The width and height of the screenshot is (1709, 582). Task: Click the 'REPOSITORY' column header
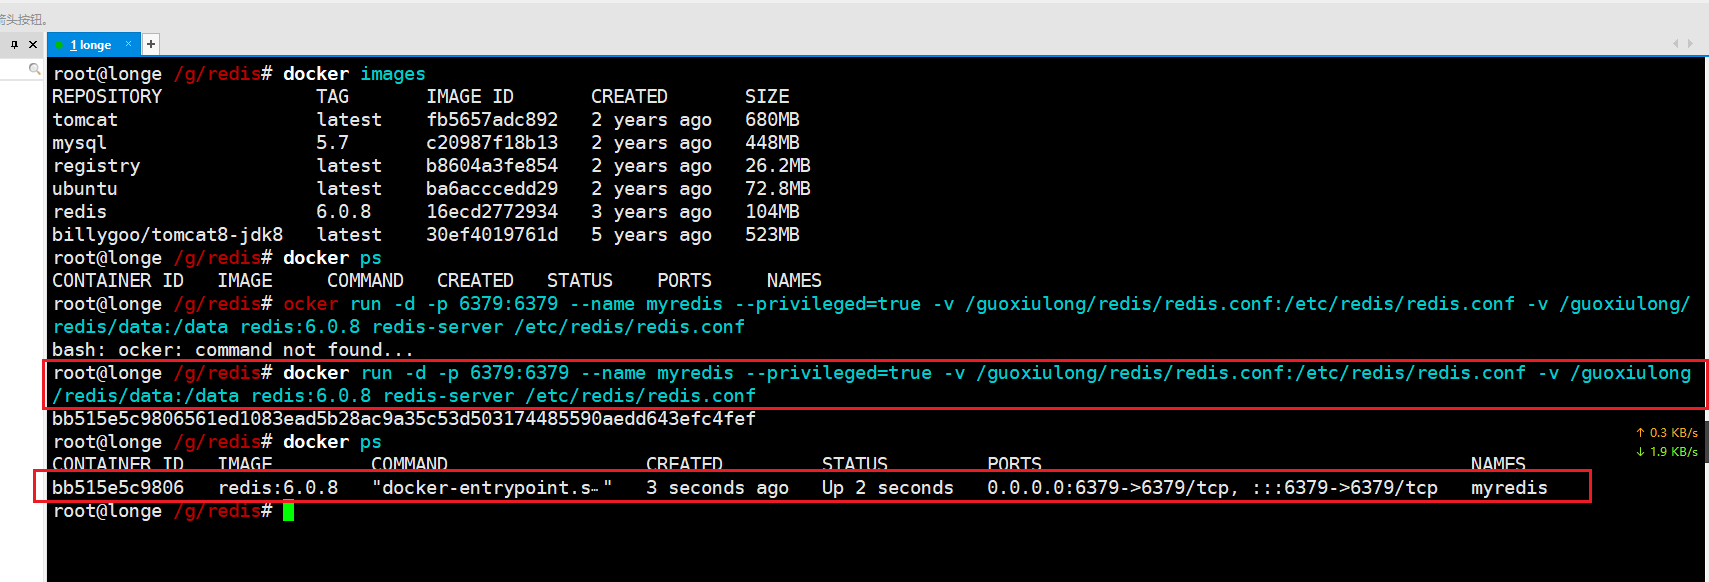tap(107, 97)
